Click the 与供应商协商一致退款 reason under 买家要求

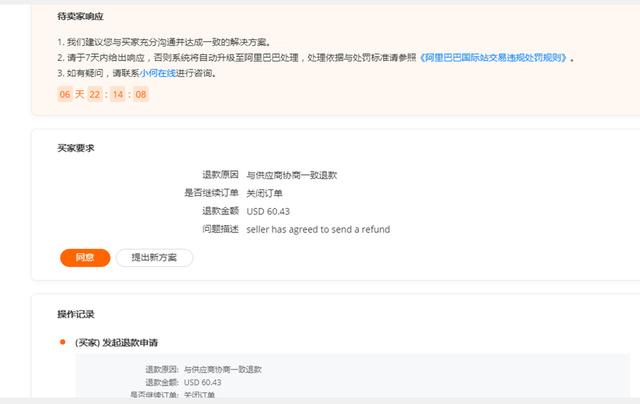coord(292,175)
